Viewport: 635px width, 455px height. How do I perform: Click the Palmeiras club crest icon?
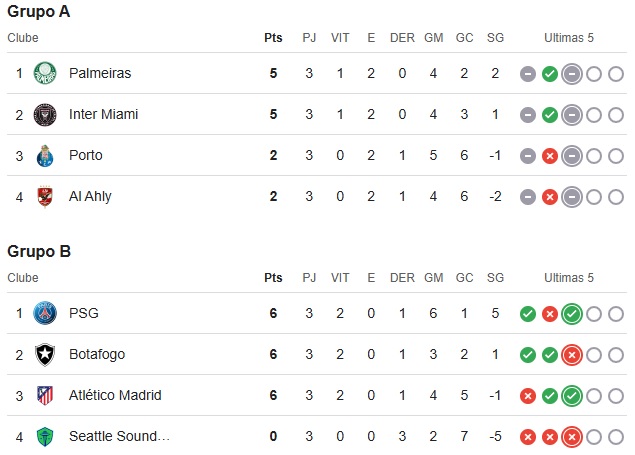(x=45, y=73)
